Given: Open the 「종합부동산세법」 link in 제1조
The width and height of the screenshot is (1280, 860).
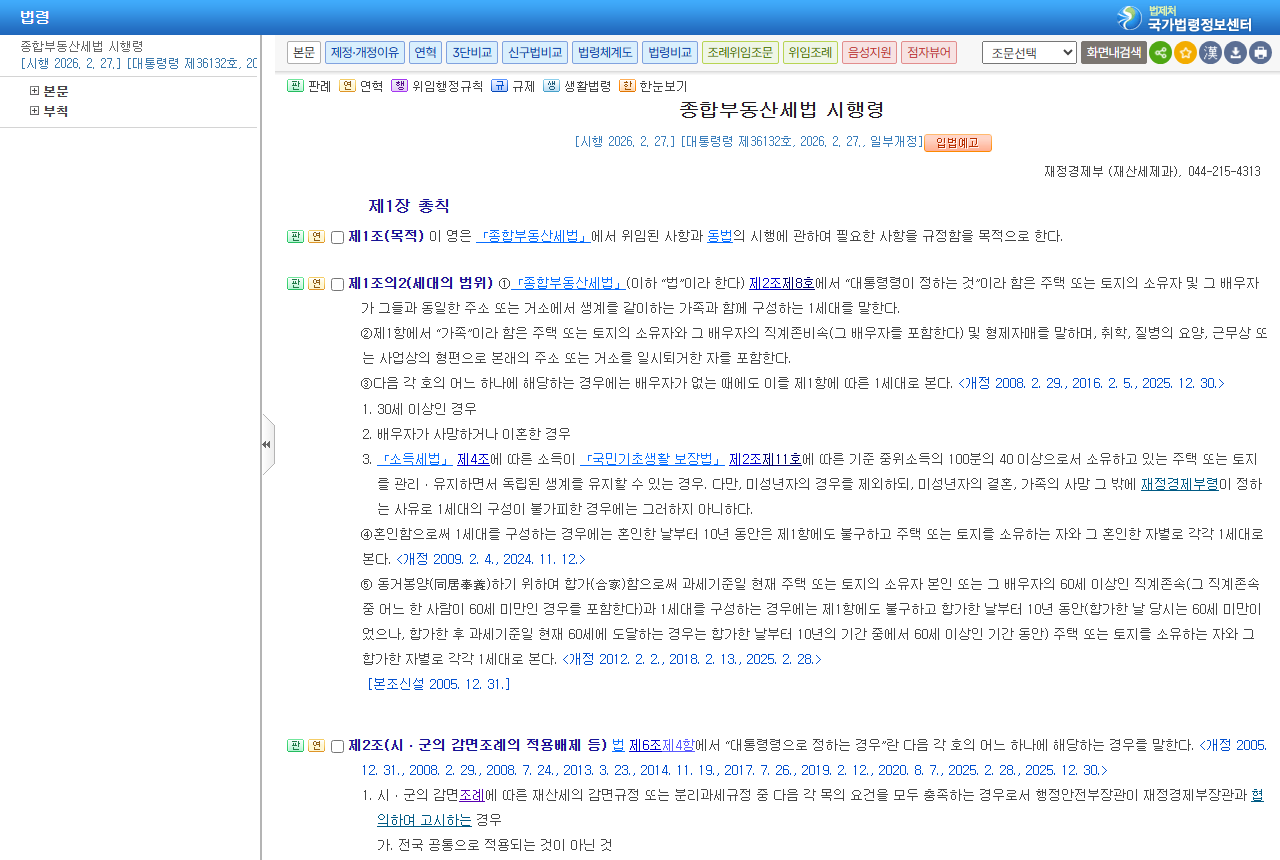Looking at the screenshot, I should (534, 237).
